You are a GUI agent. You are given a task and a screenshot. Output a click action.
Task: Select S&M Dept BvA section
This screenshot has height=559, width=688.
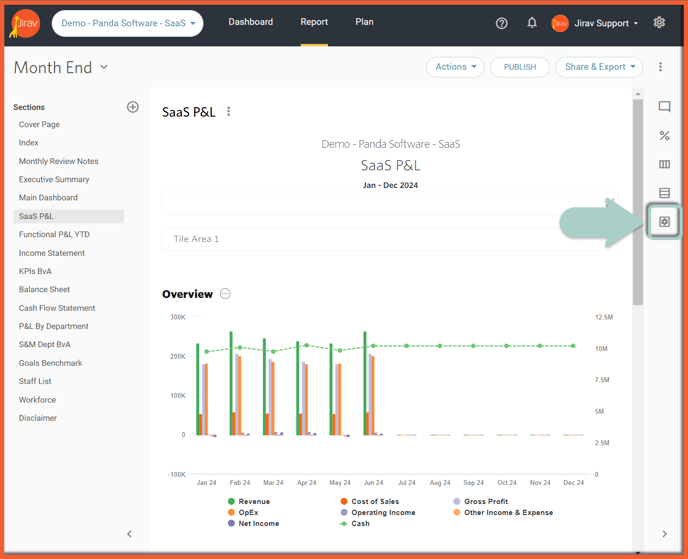point(45,344)
